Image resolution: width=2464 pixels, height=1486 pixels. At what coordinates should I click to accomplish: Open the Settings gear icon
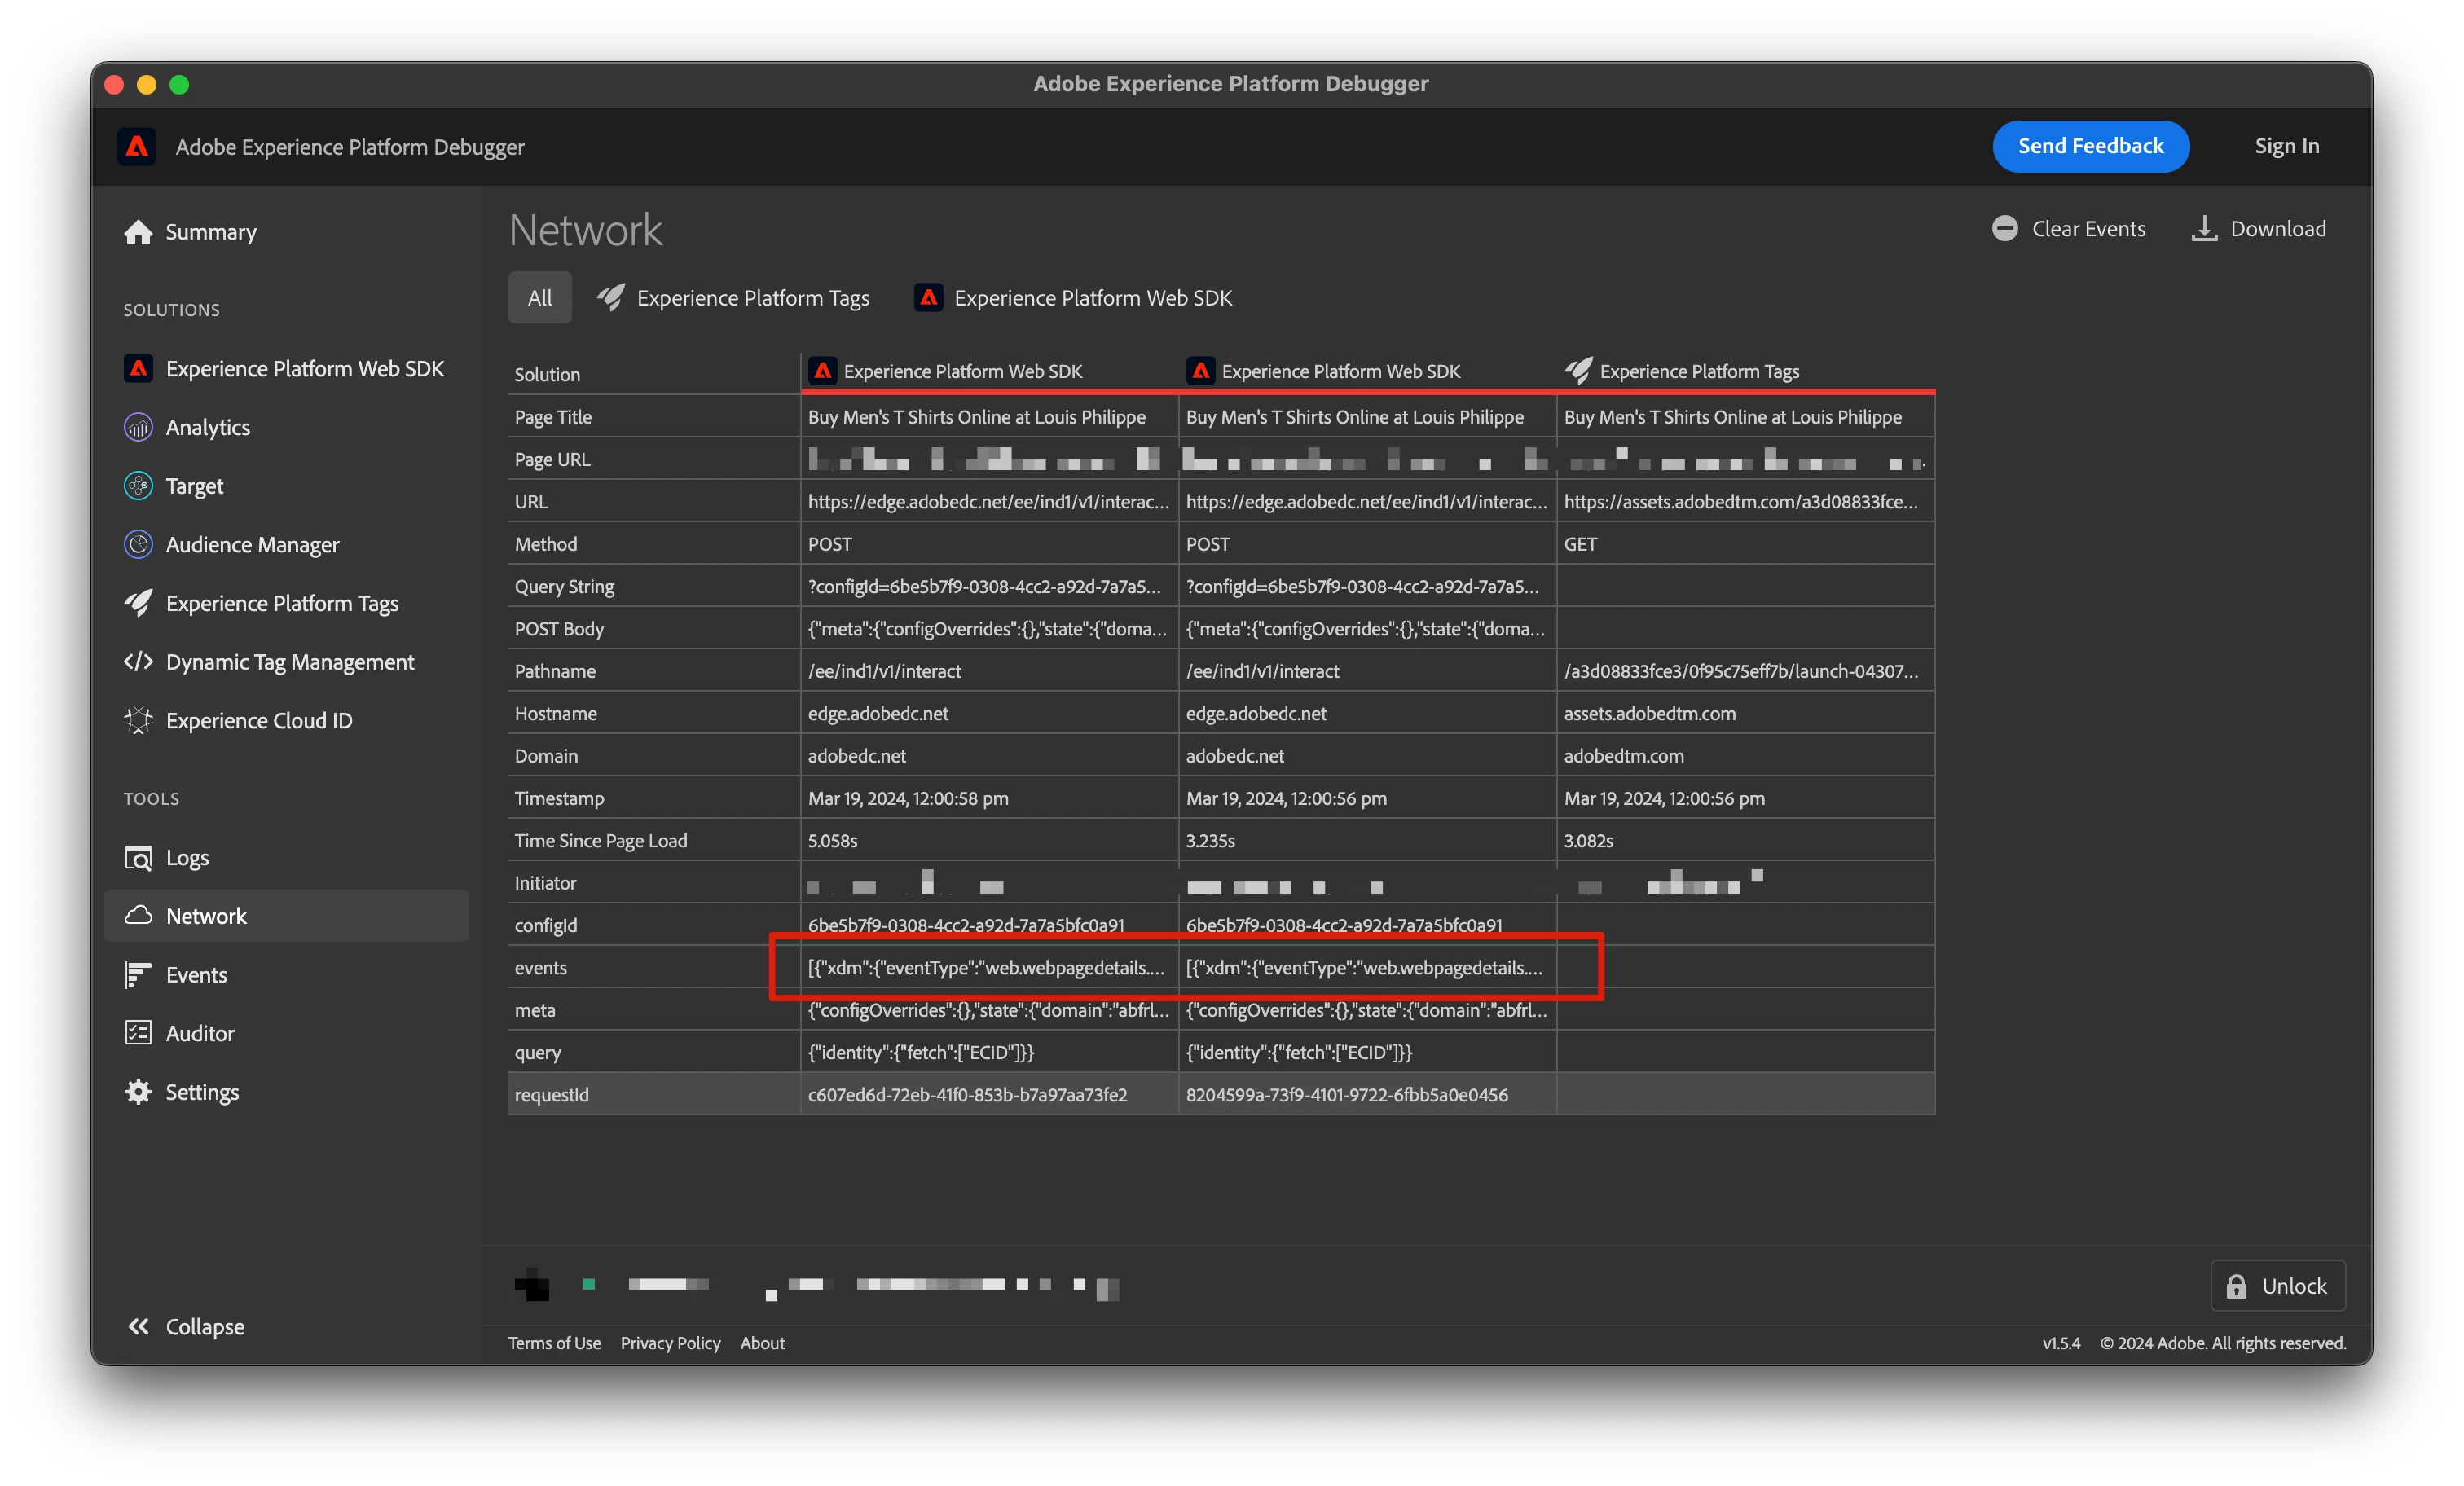click(138, 1092)
